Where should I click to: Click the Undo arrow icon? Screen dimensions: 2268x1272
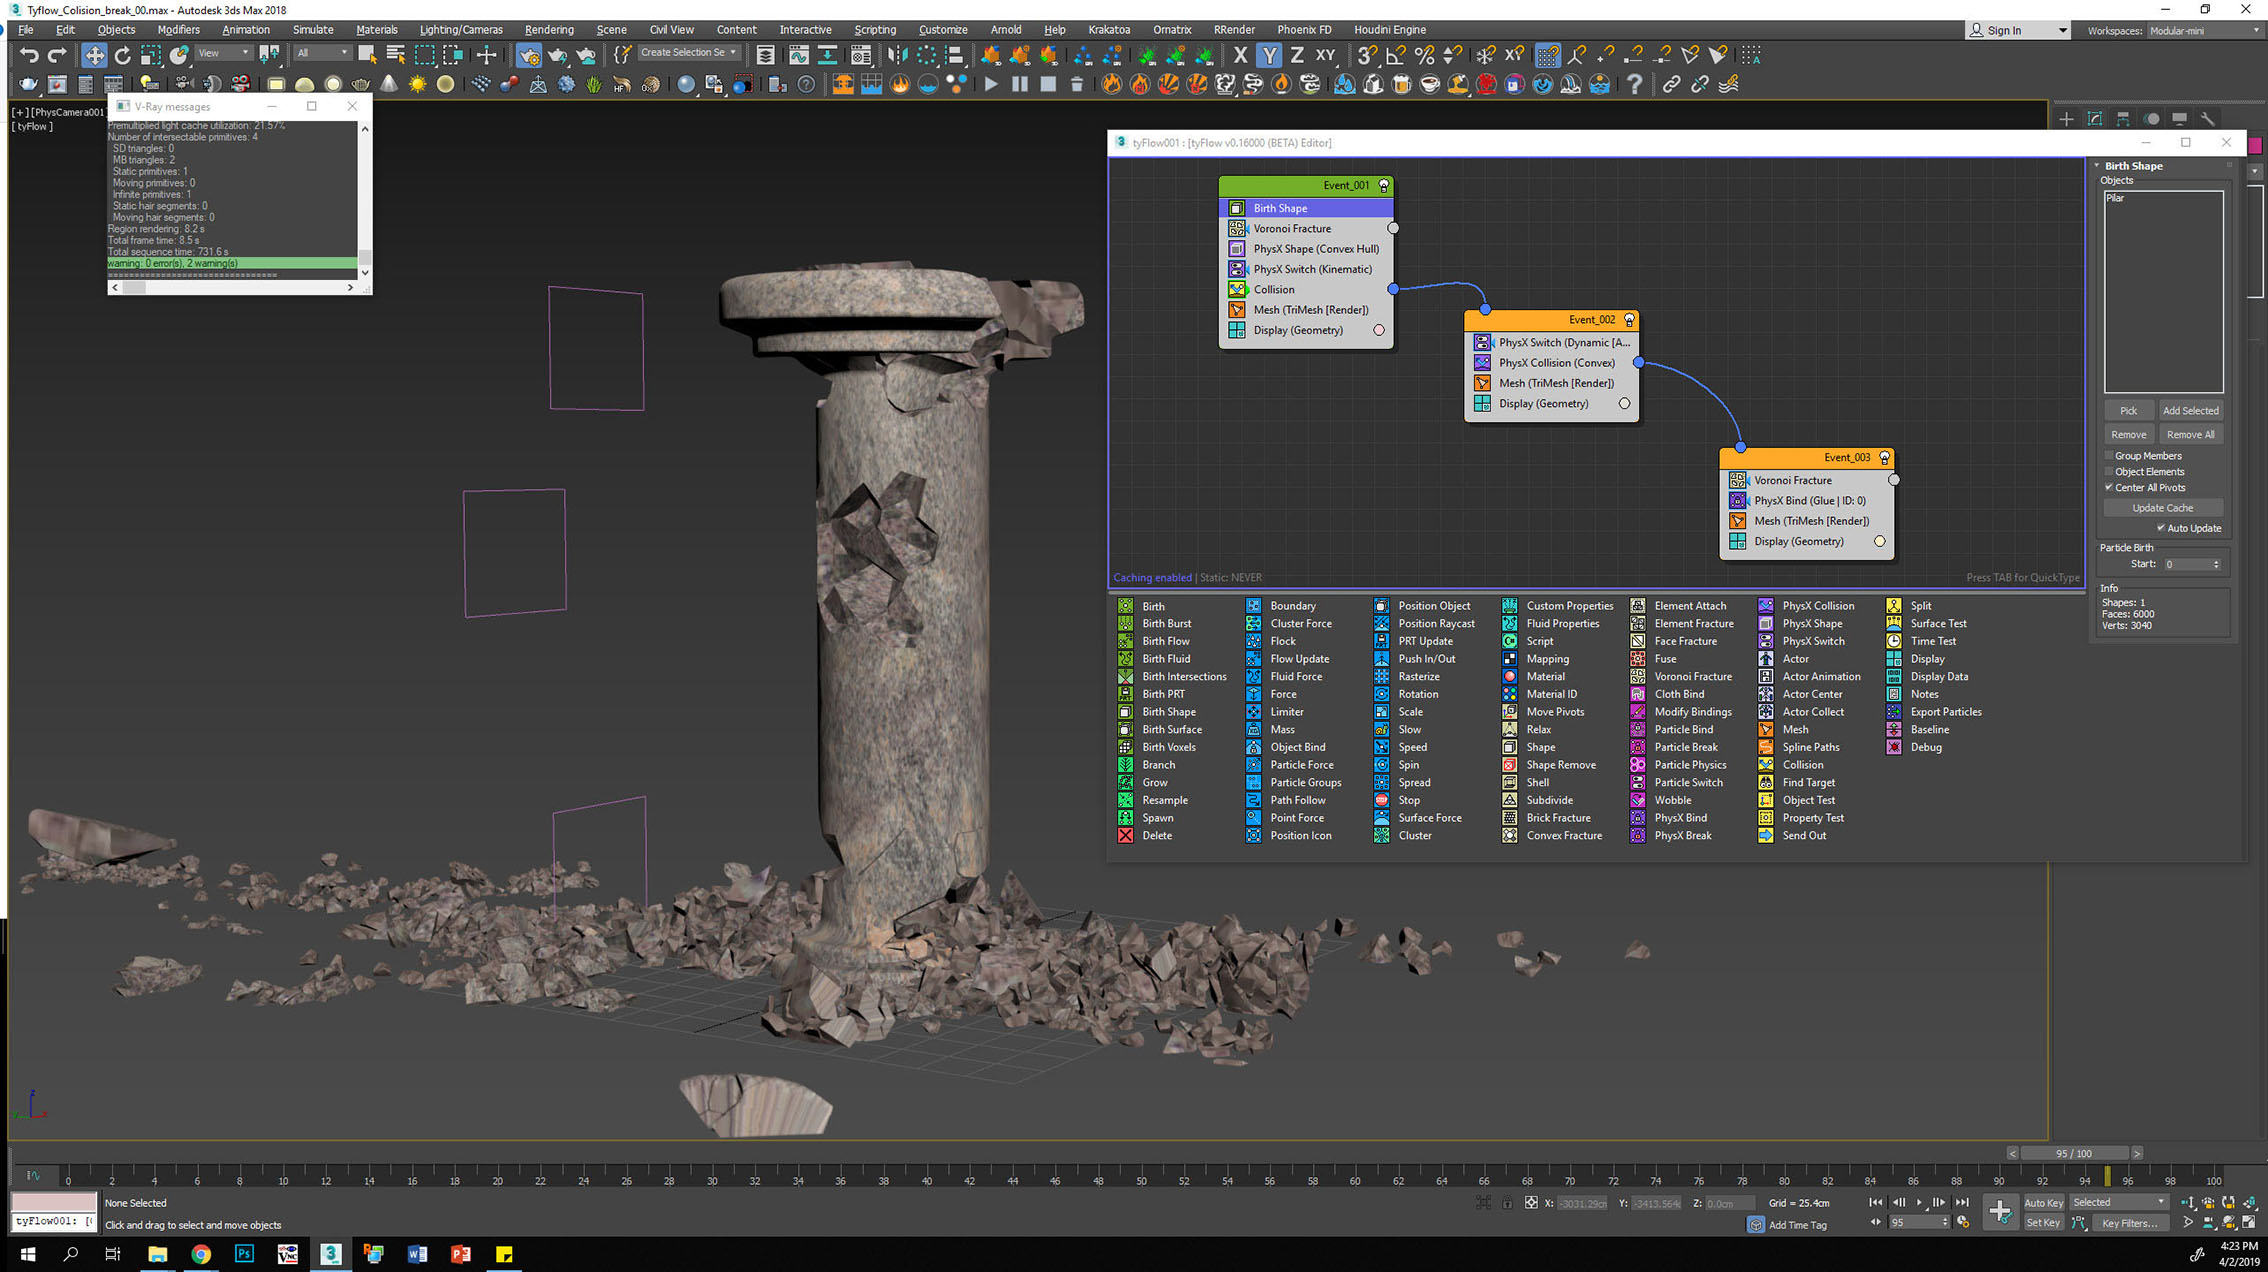[29, 55]
